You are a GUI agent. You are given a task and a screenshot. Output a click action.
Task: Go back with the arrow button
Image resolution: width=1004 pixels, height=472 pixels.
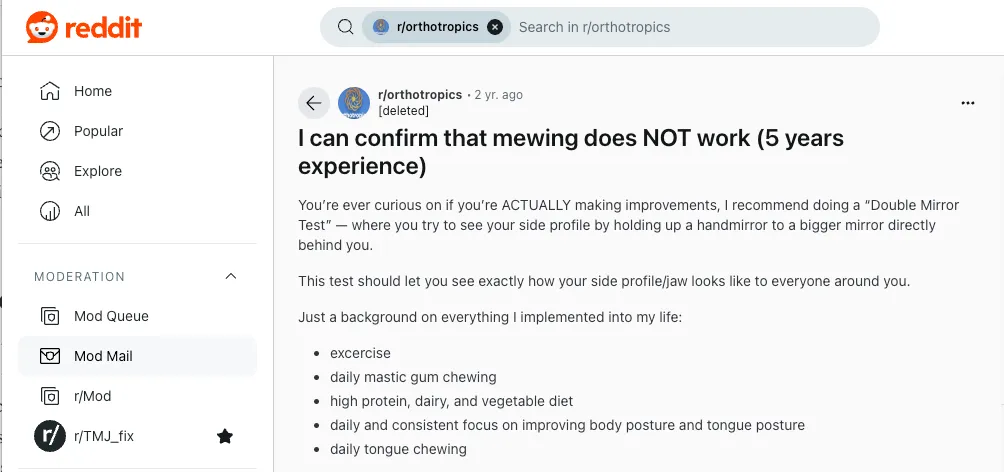pyautogui.click(x=314, y=102)
